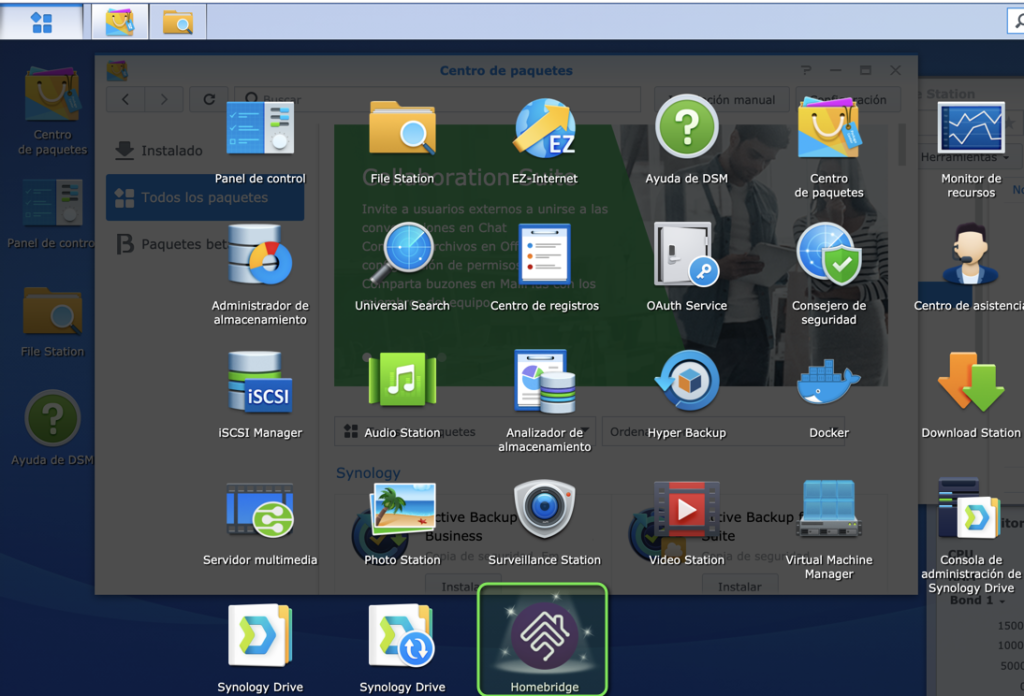Open Panel de control from the main menu
The height and width of the screenshot is (696, 1024).
click(260, 129)
